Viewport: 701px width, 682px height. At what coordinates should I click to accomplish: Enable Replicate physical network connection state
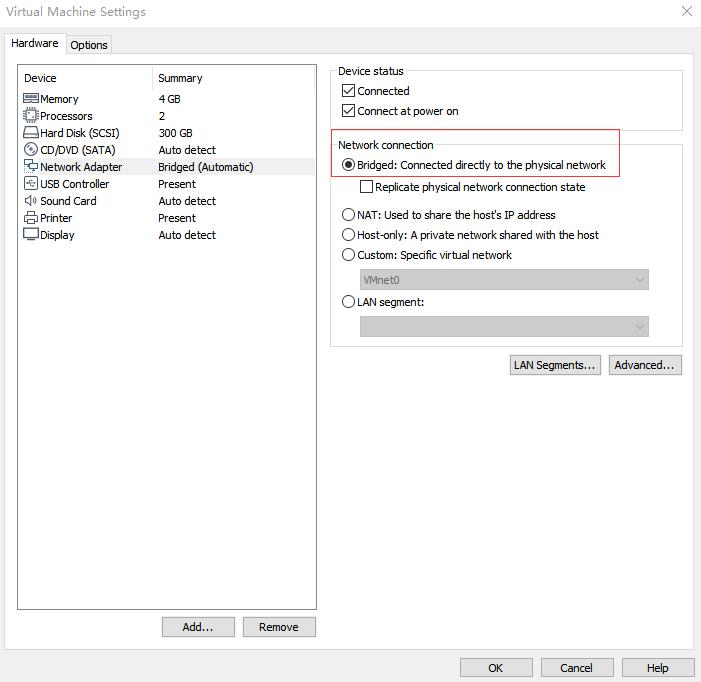click(x=366, y=186)
